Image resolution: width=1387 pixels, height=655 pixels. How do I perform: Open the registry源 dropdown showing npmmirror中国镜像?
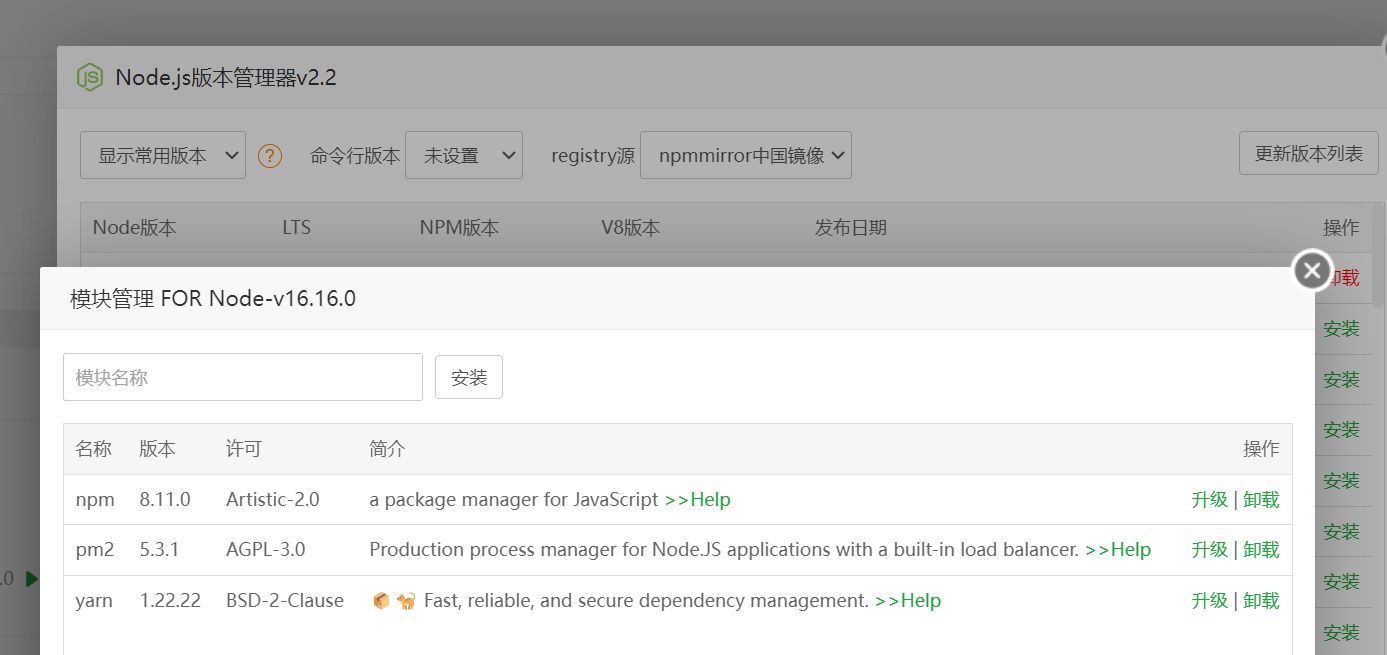(x=746, y=155)
